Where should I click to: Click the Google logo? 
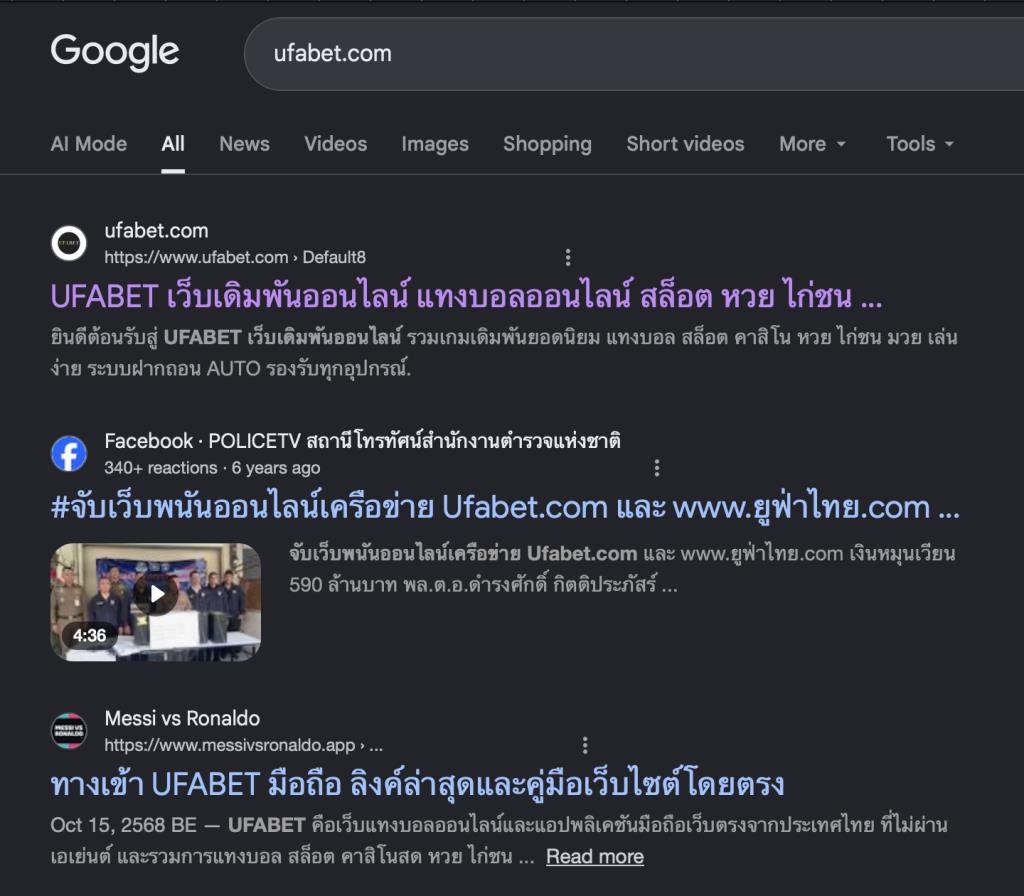pos(115,52)
